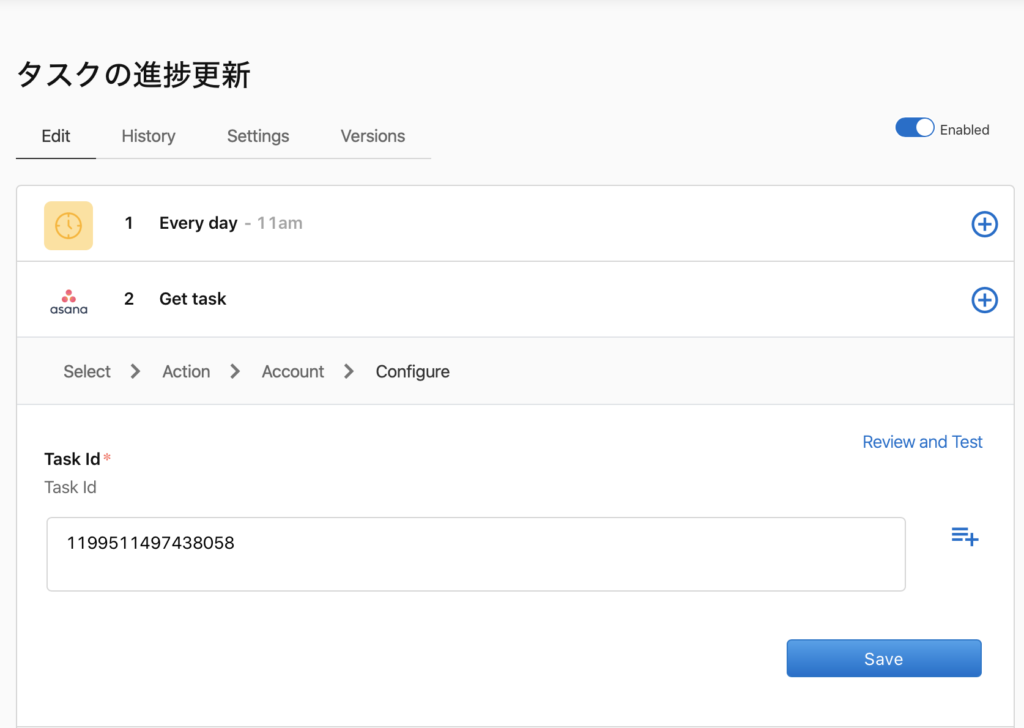Add step after Get task action

pos(984,300)
